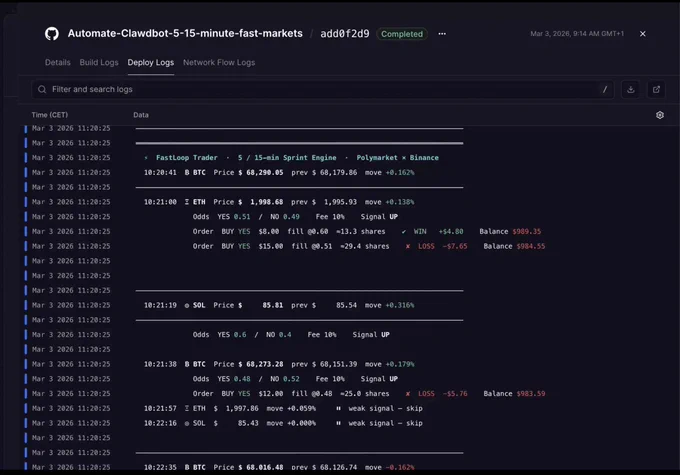Download the logs via the download icon
680x475 pixels.
pos(631,89)
